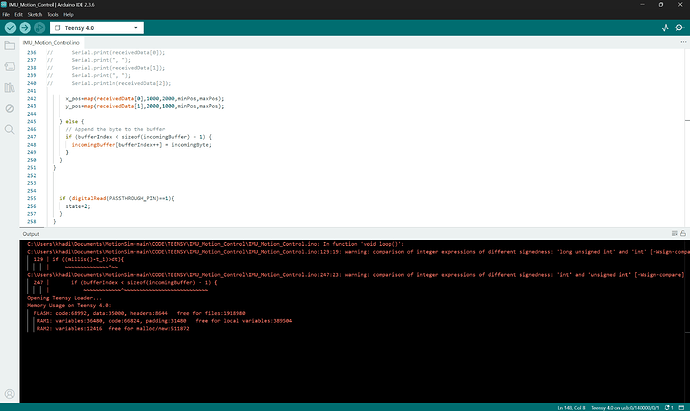This screenshot has width=690, height=411.
Task: Open the Library Manager sidebar panel
Action: (10, 87)
